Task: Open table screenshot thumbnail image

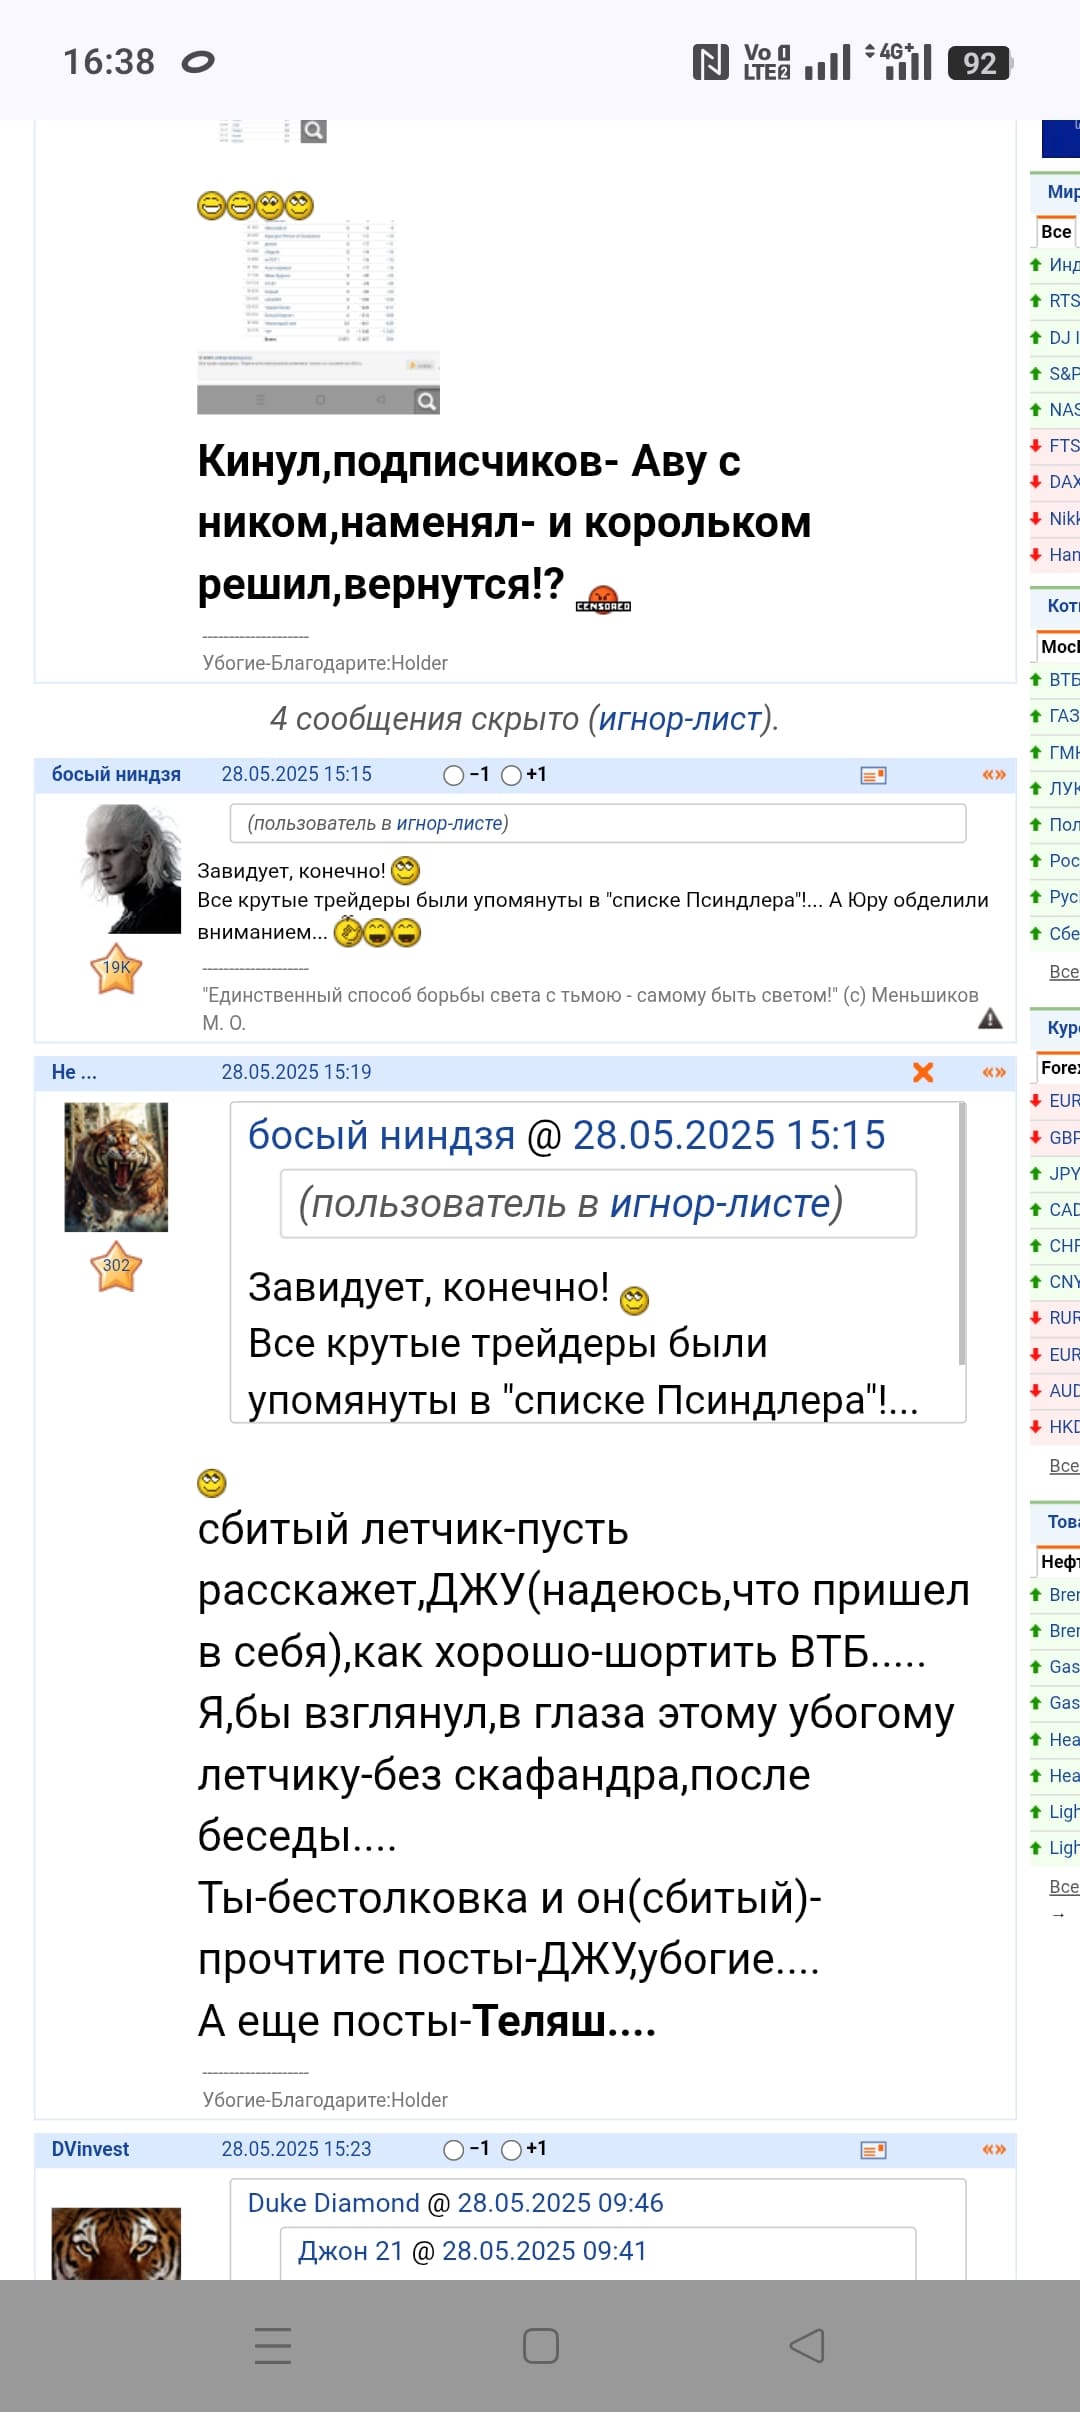Action: pyautogui.click(x=318, y=316)
